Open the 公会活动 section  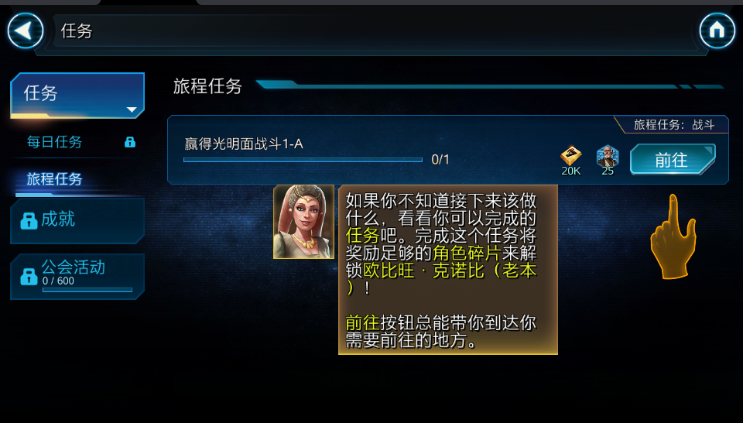point(77,277)
